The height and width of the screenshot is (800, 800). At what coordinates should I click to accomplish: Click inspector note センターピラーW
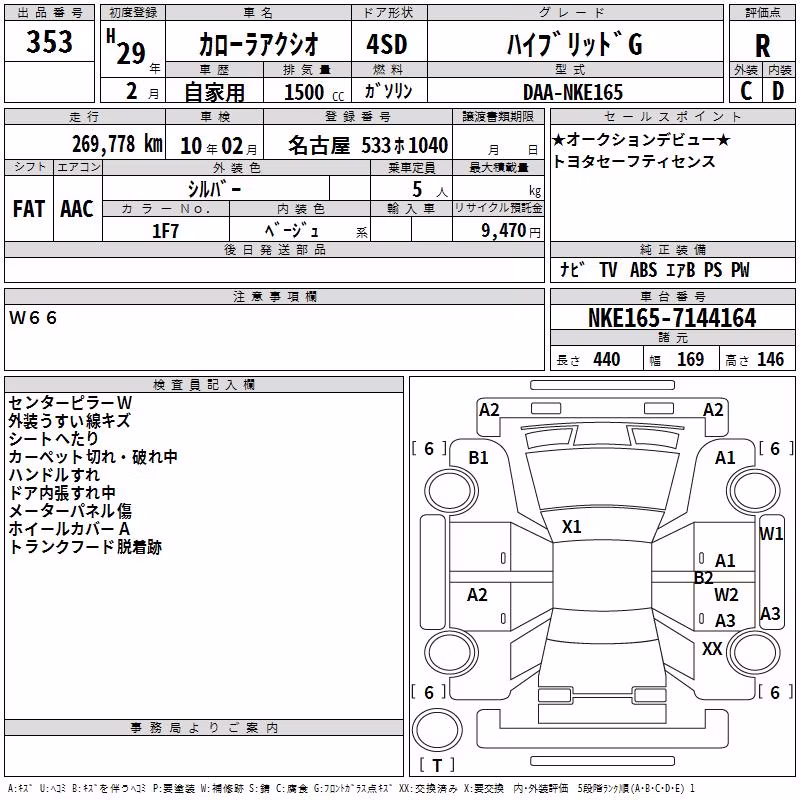click(x=70, y=403)
